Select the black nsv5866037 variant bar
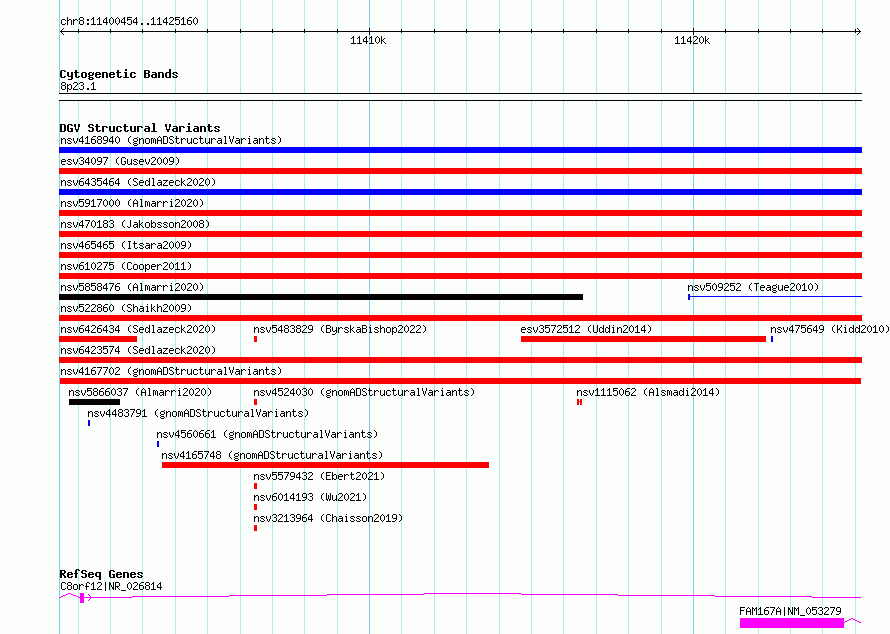Viewport: 890px width, 634px height. point(94,402)
